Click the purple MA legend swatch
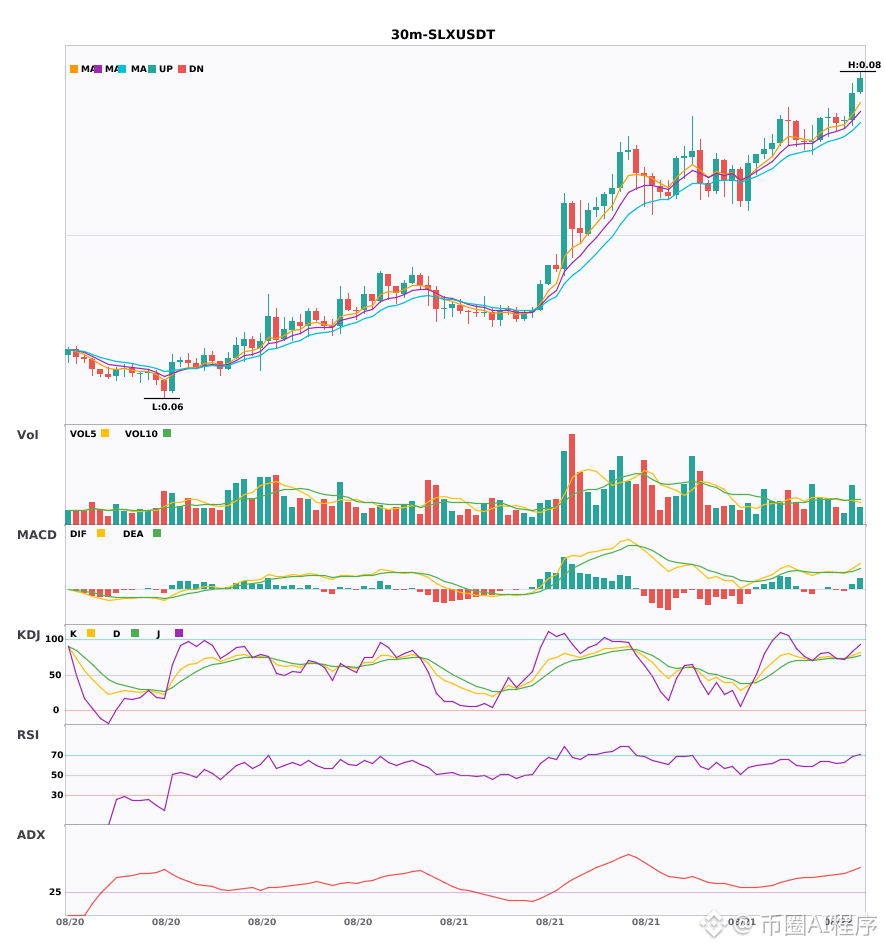The width and height of the screenshot is (885, 950). (x=98, y=69)
